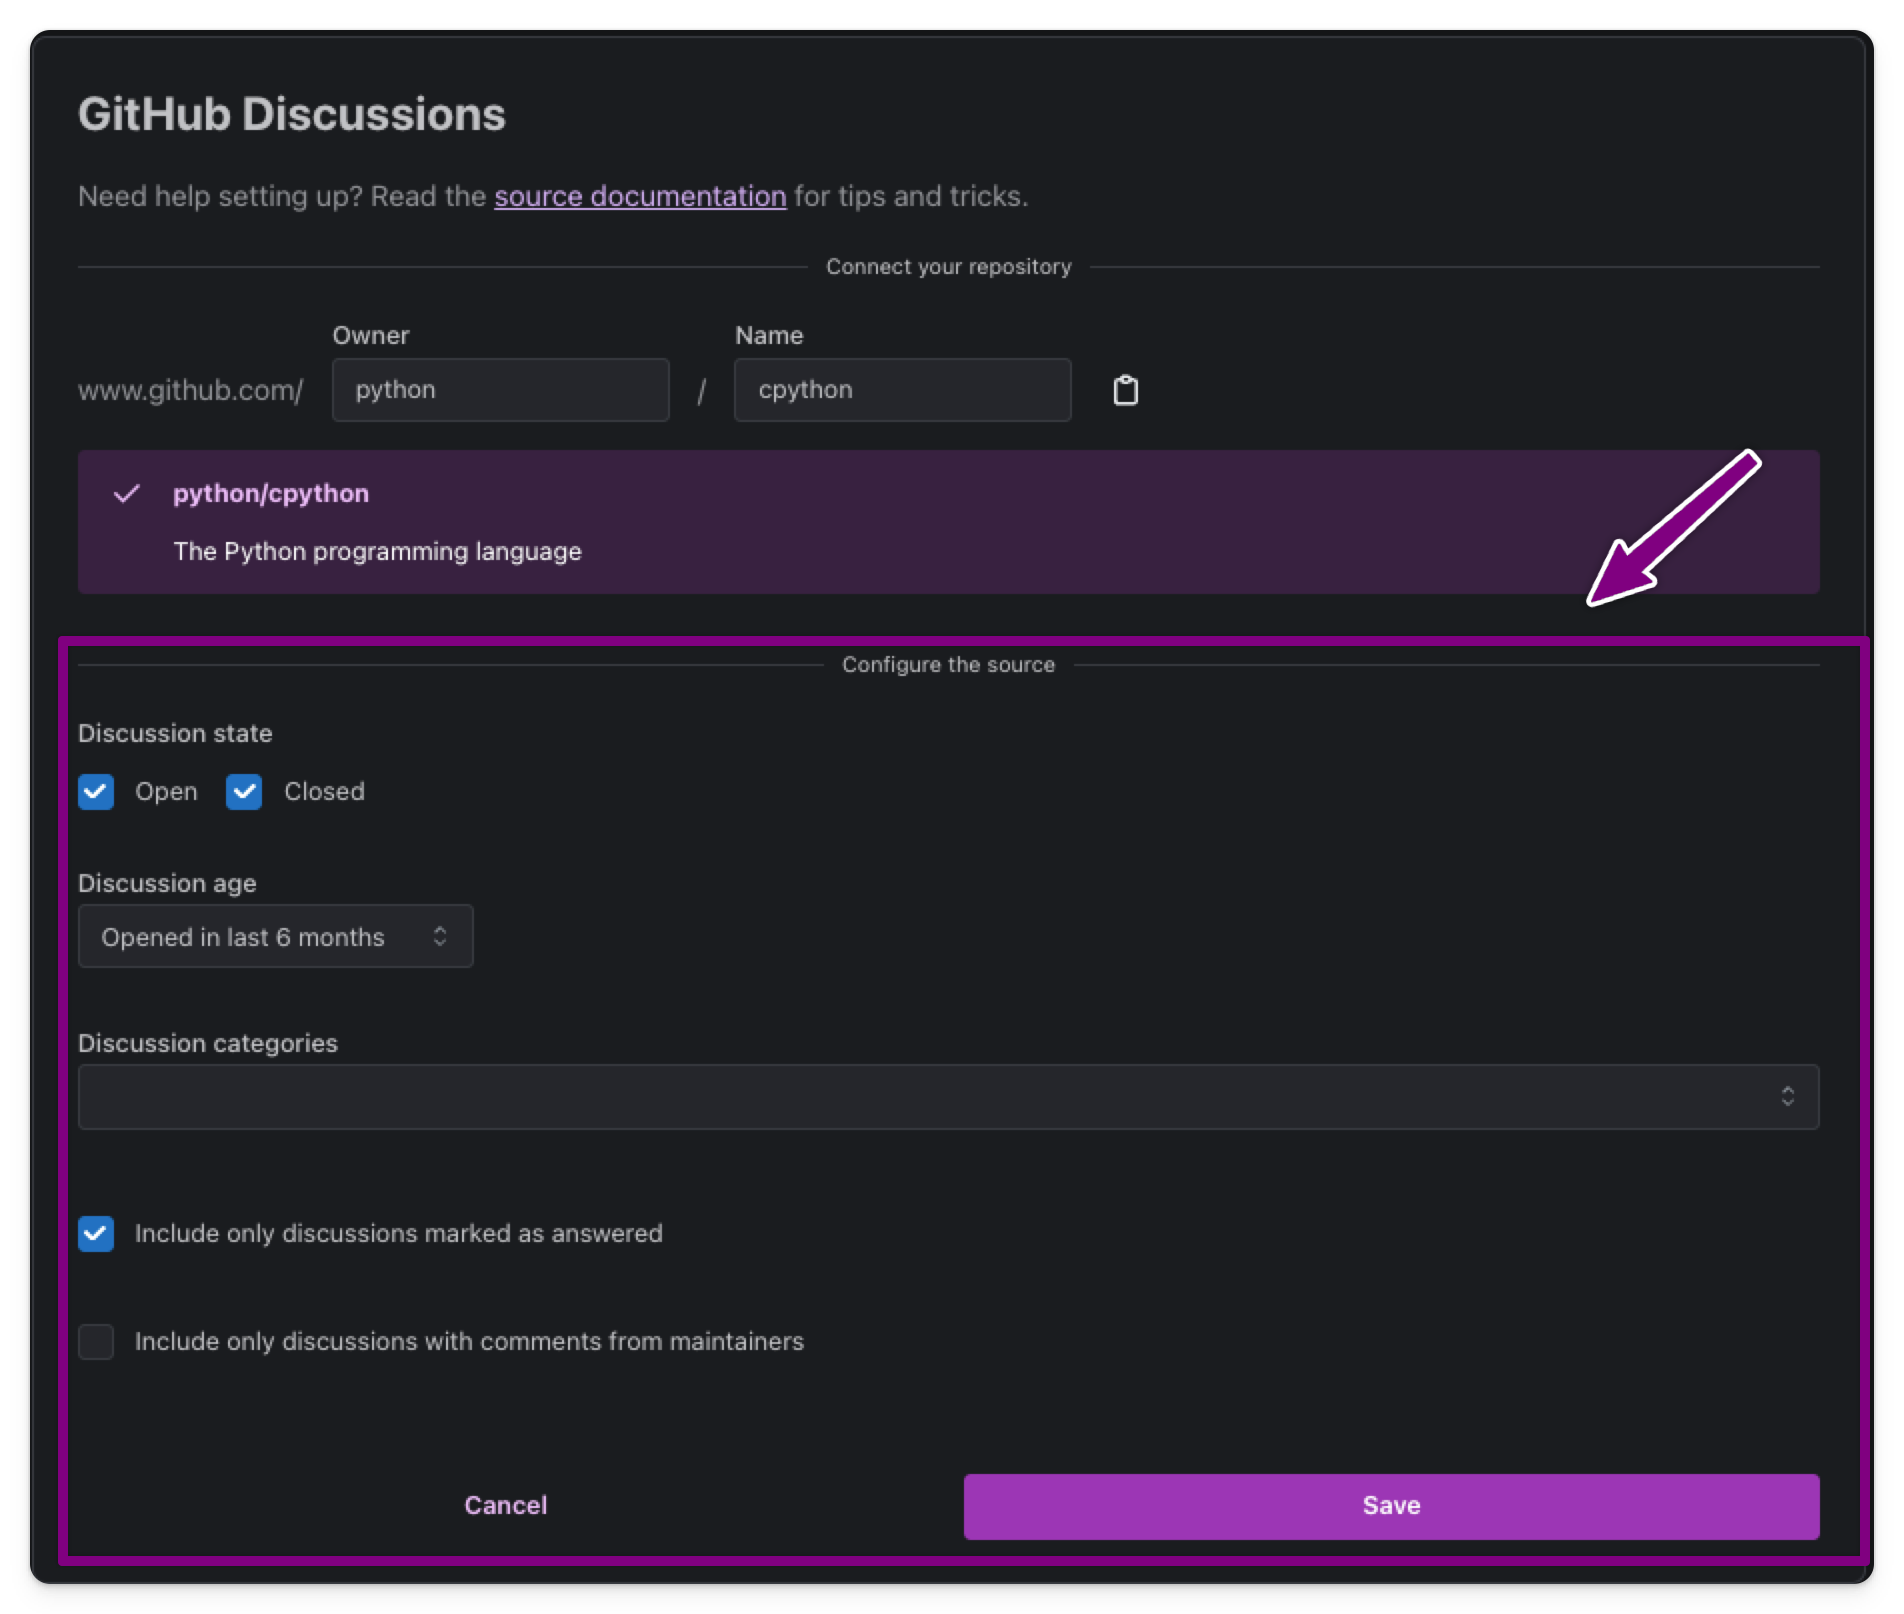Focus the Owner input field

[x=500, y=390]
